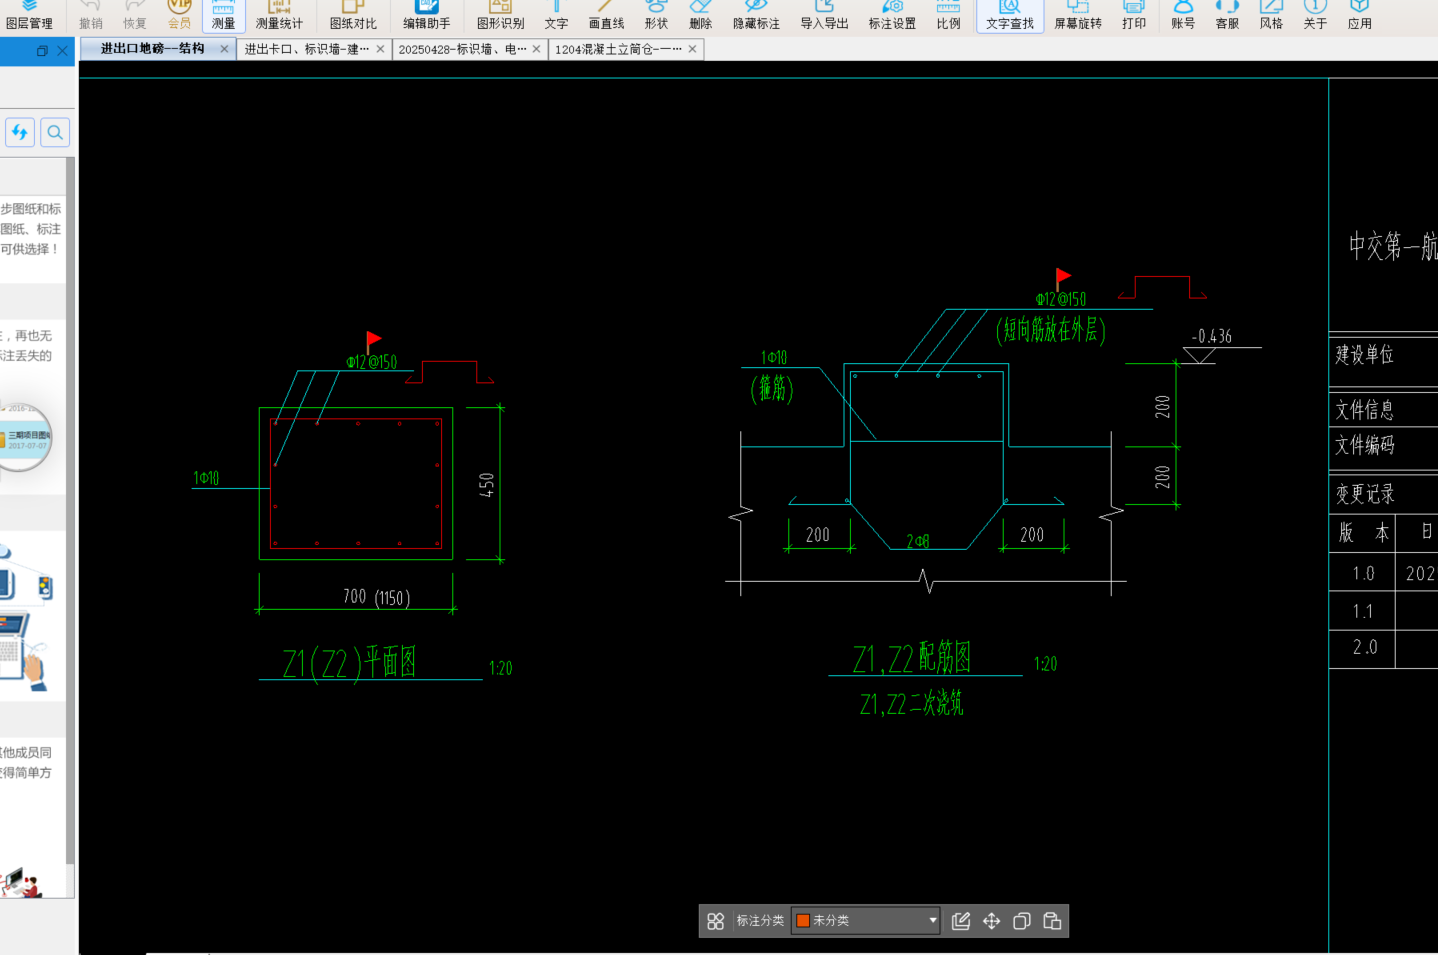Open 导入导出 import/export
This screenshot has width=1438, height=955.
click(x=824, y=15)
